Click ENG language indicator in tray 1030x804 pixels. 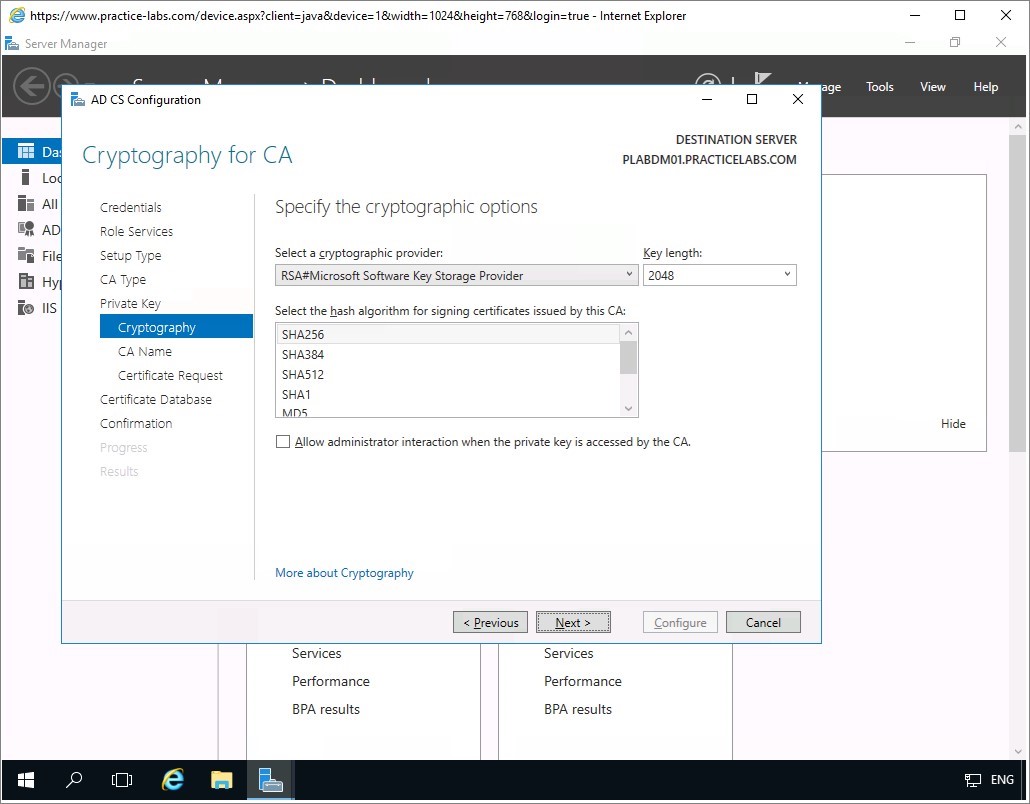1002,780
